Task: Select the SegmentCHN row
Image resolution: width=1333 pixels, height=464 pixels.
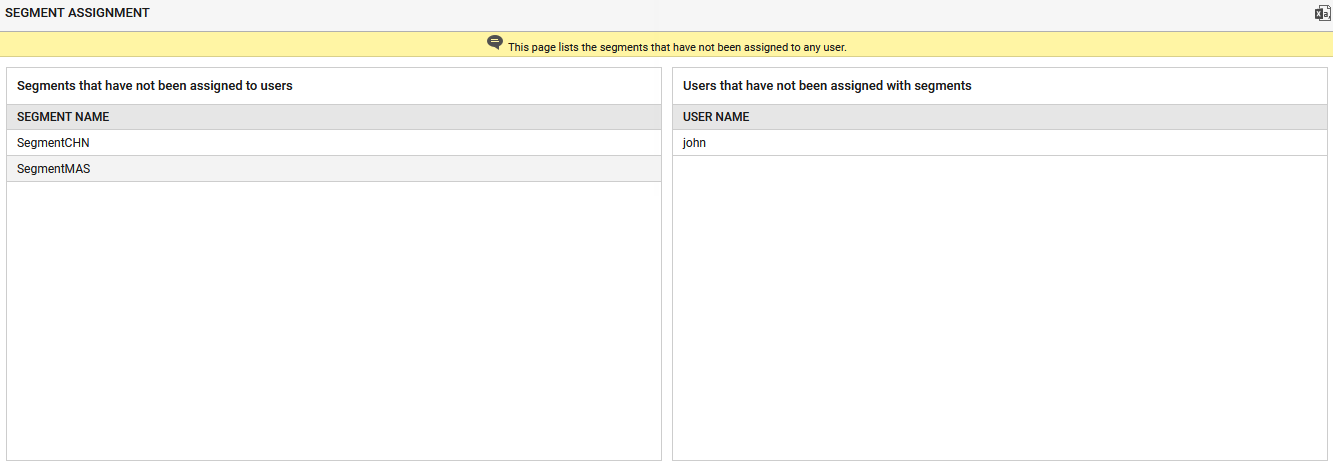Action: [334, 143]
